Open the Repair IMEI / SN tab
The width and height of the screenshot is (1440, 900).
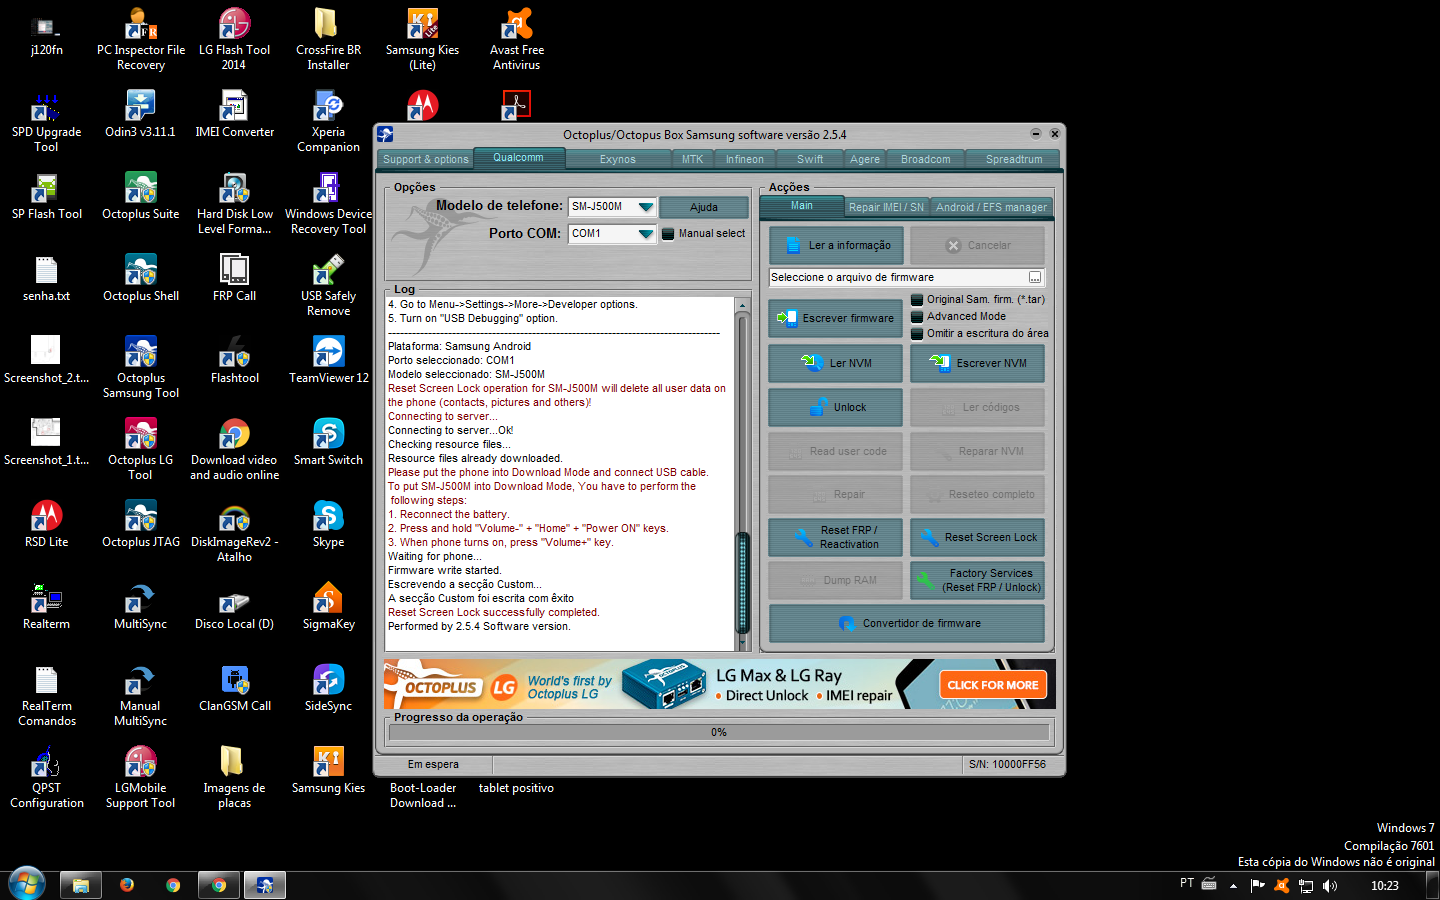tap(886, 207)
